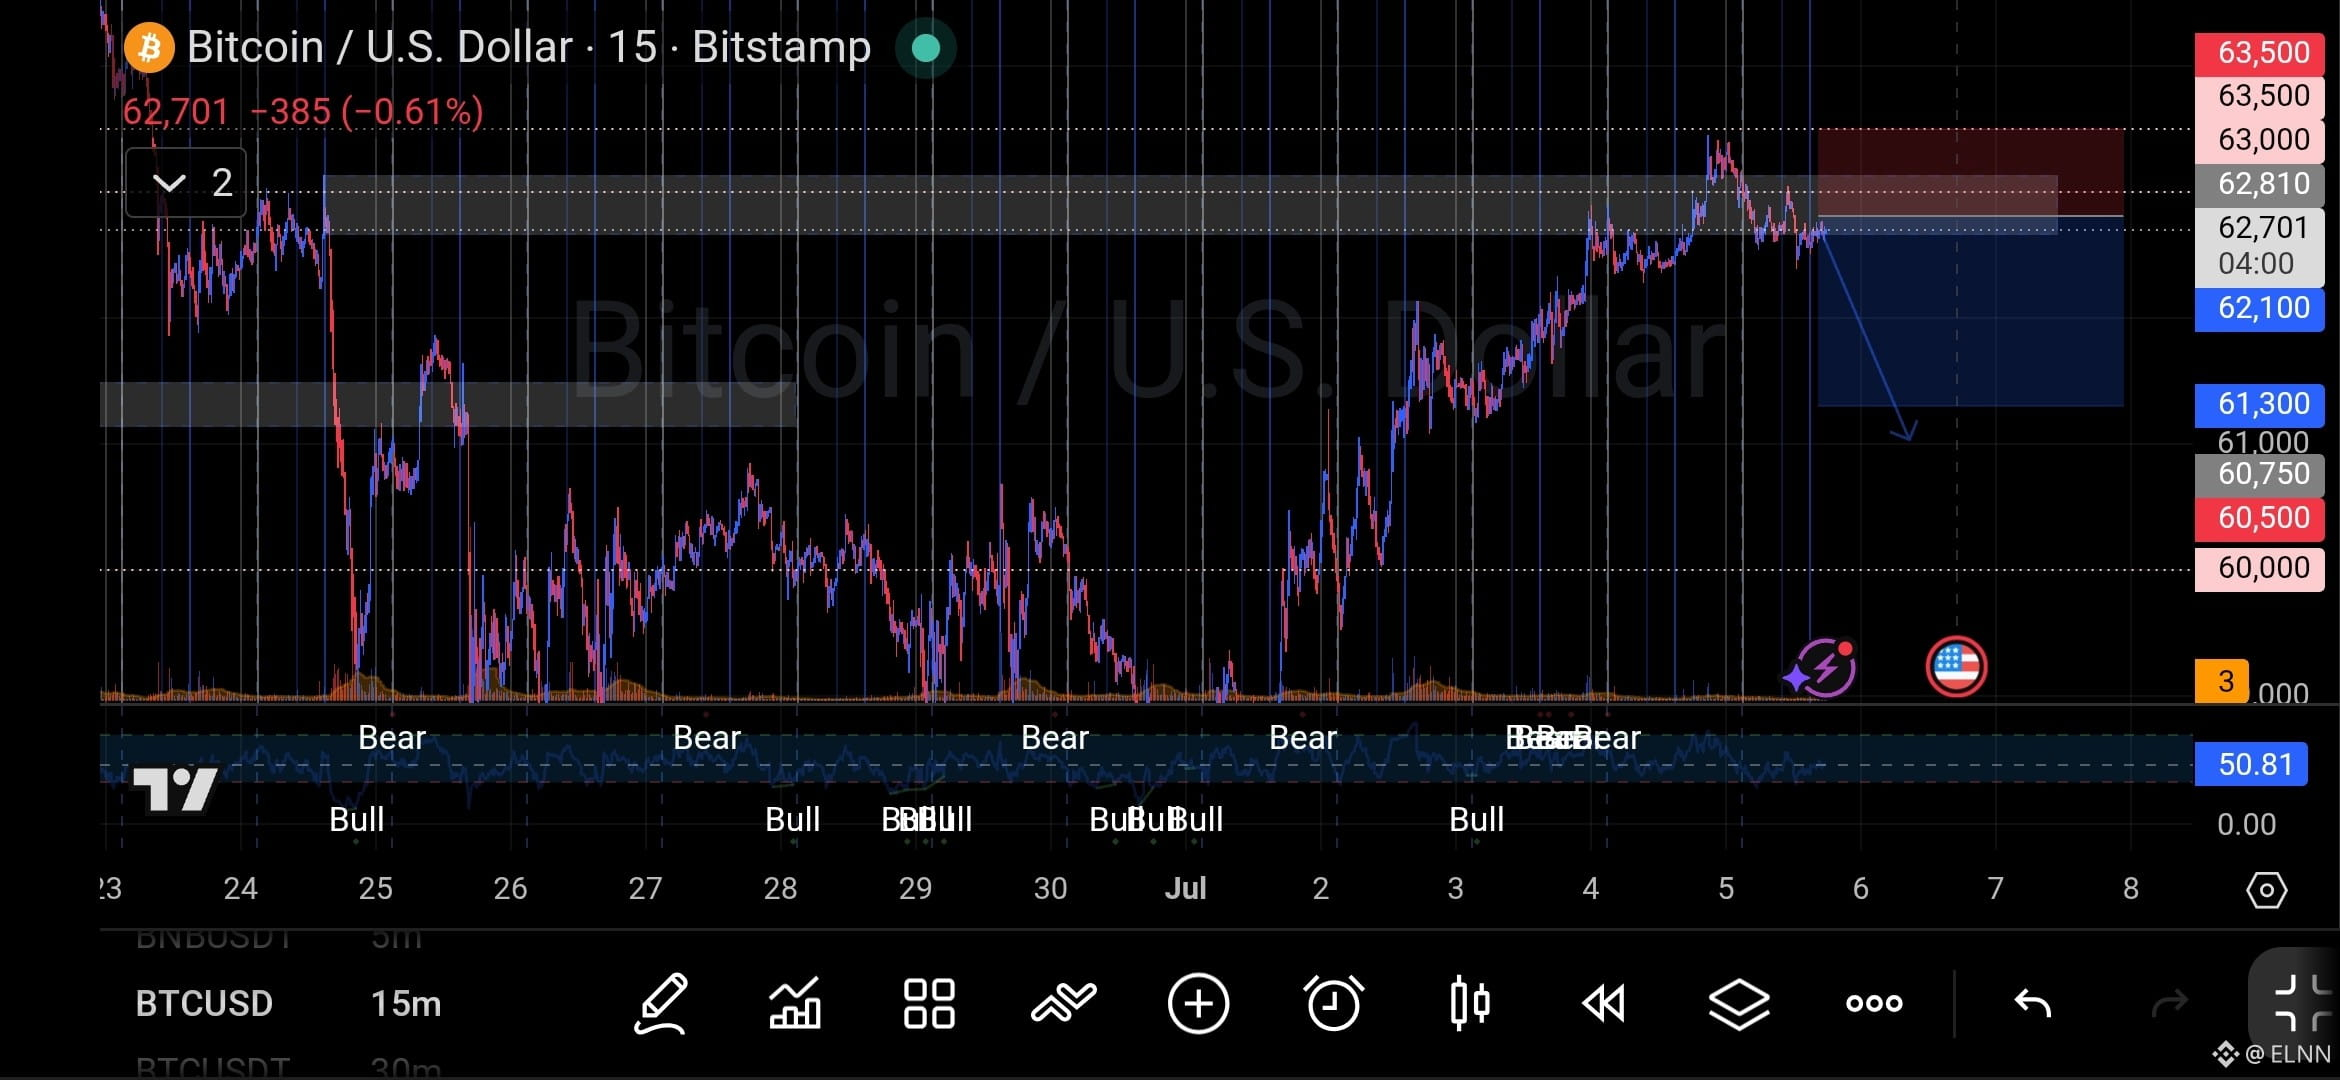Select the blue take-profit zone of the short position
Screen dimensions: 2340x1080
tap(1970, 311)
